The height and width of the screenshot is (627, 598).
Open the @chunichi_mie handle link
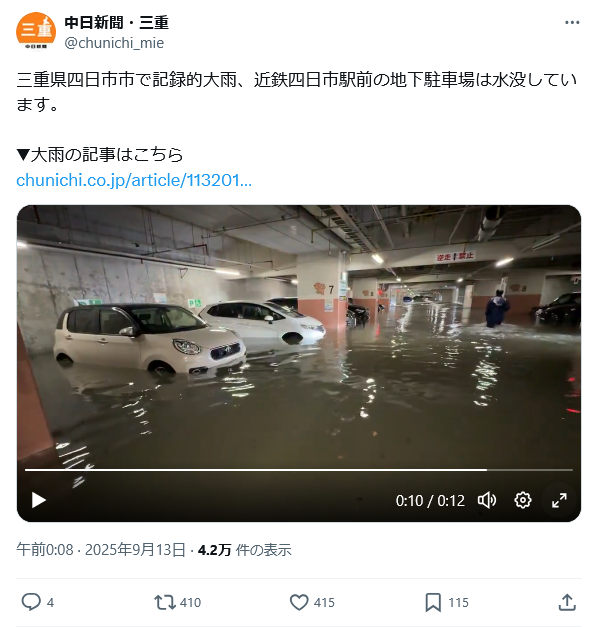(114, 43)
